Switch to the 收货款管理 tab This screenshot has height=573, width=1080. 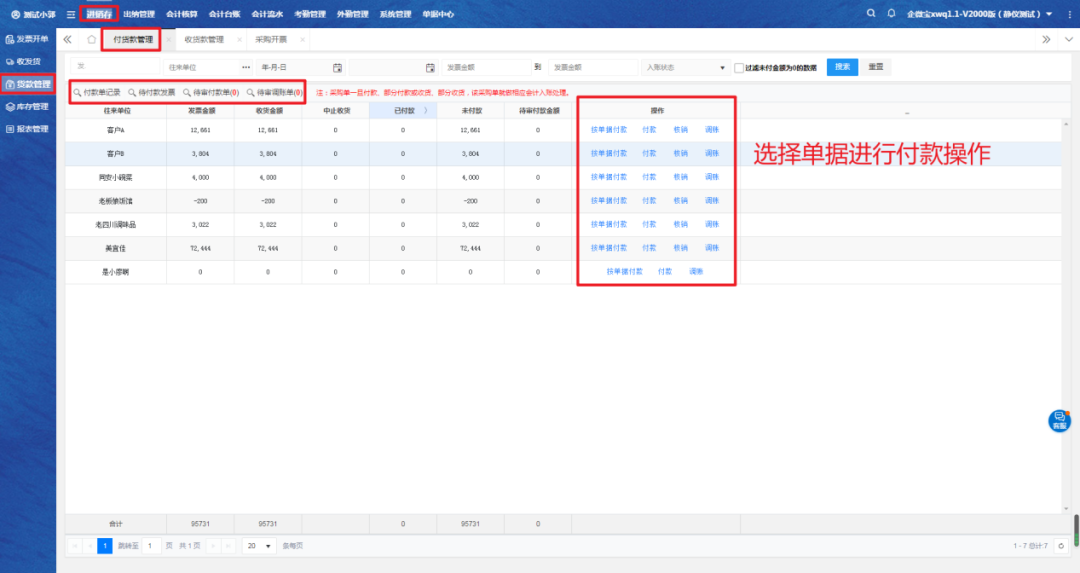tap(204, 39)
